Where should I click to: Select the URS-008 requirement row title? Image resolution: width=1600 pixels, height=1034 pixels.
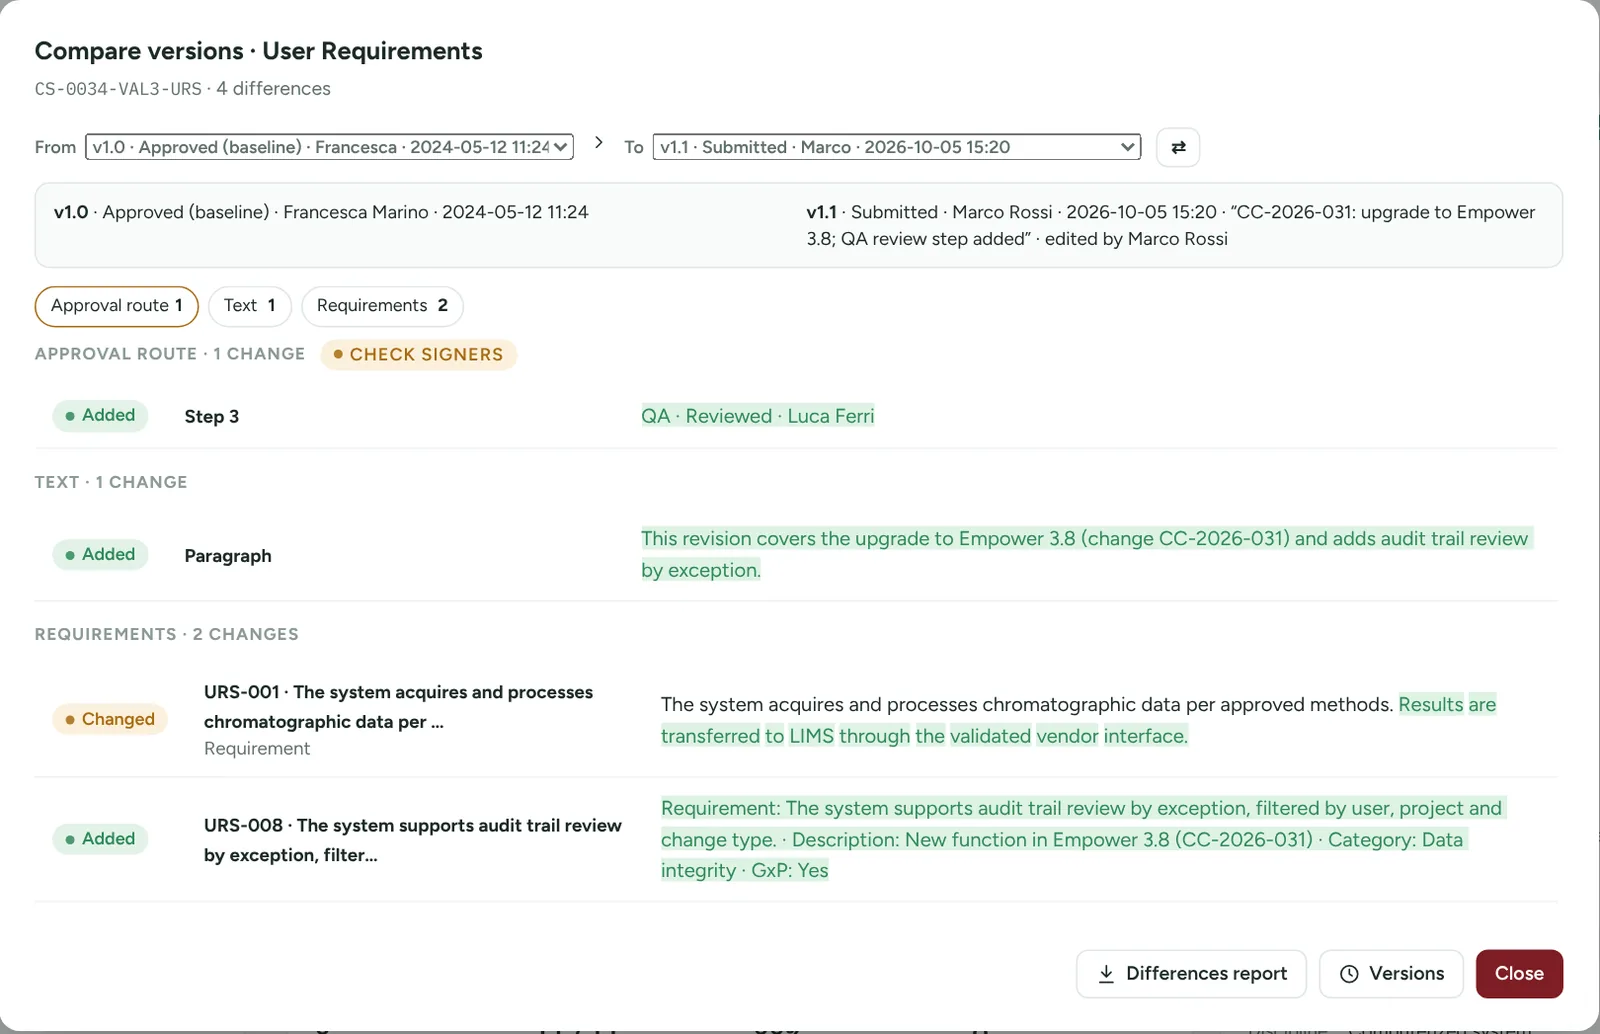point(413,840)
